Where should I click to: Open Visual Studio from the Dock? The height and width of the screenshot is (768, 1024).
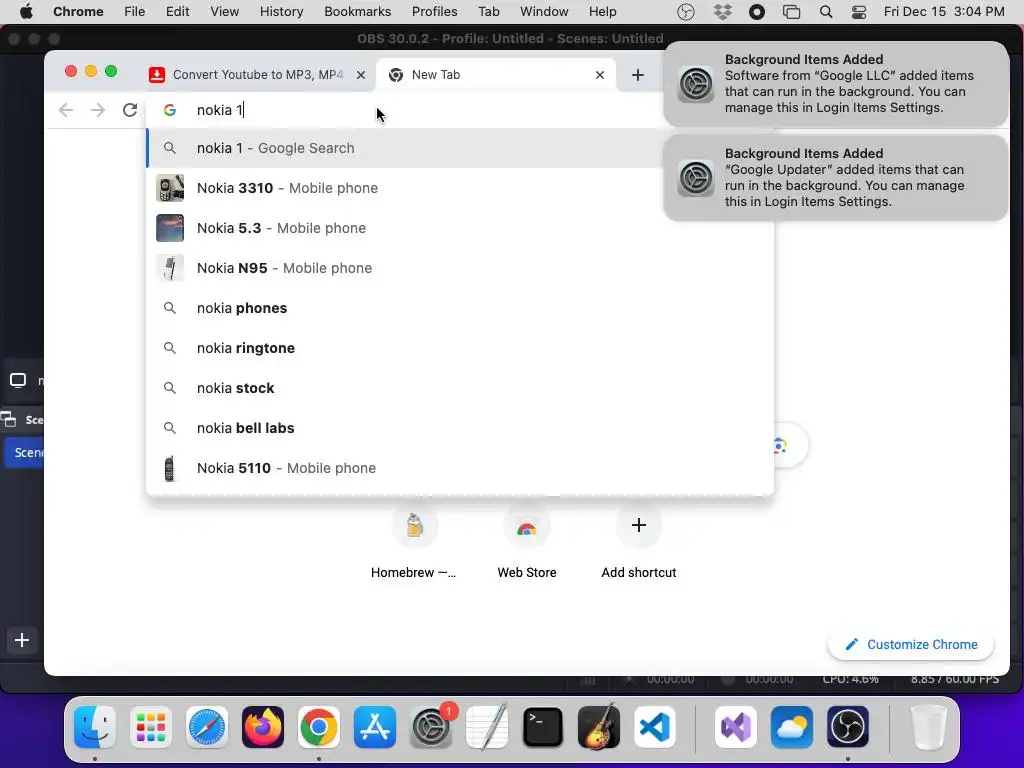(x=736, y=727)
